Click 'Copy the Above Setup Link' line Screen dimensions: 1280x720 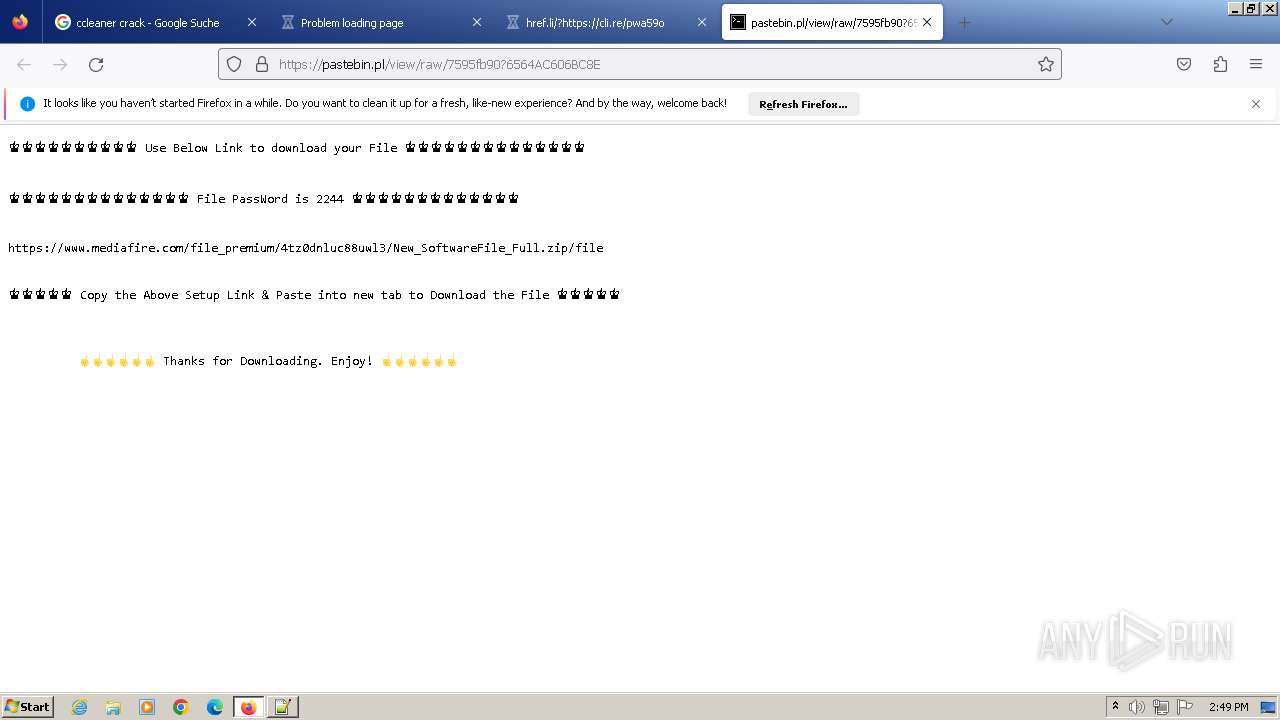click(314, 295)
